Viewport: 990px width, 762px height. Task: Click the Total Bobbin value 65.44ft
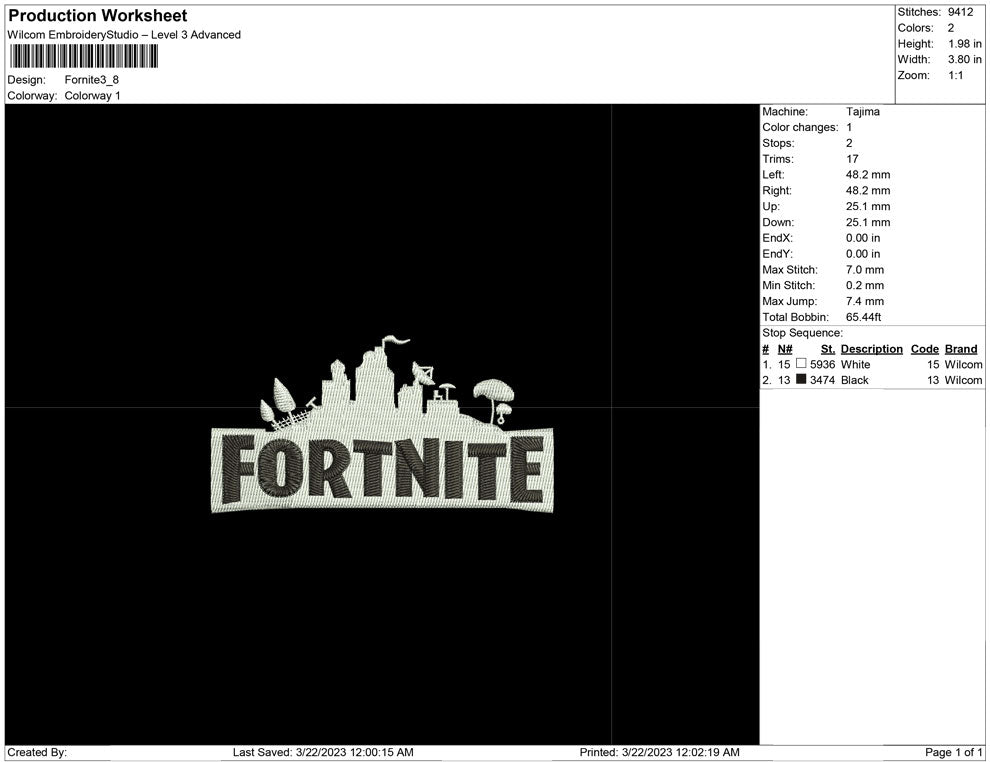tap(864, 316)
